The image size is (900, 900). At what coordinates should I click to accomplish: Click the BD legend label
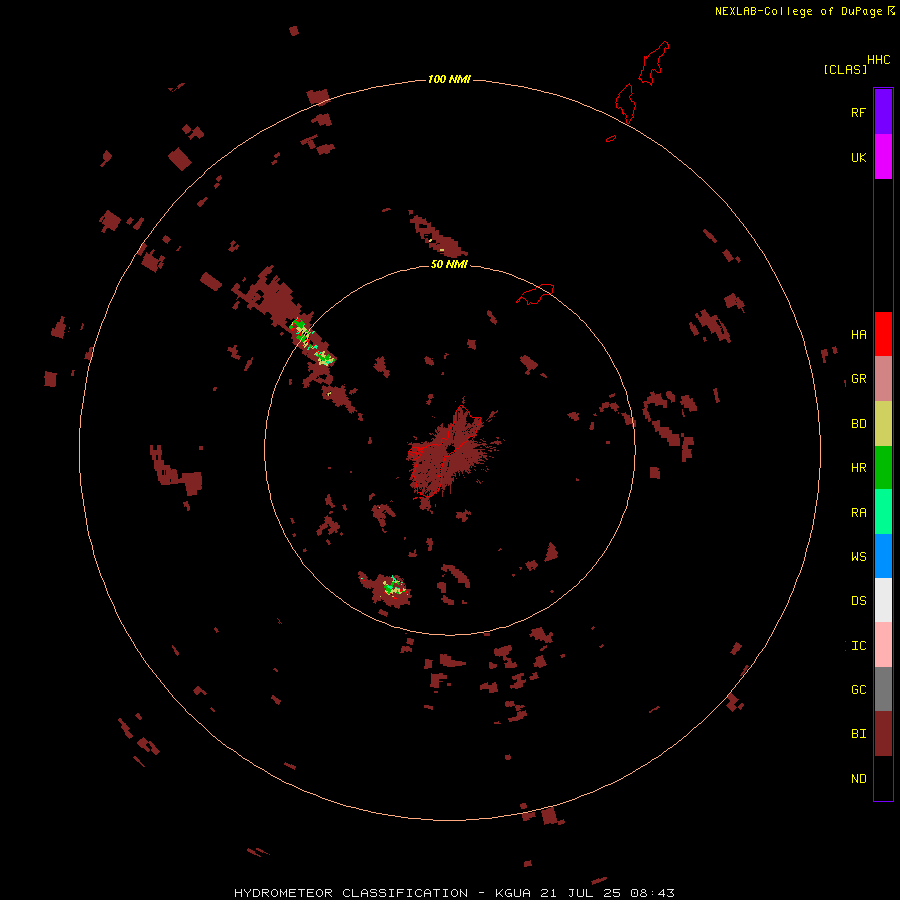tap(858, 424)
